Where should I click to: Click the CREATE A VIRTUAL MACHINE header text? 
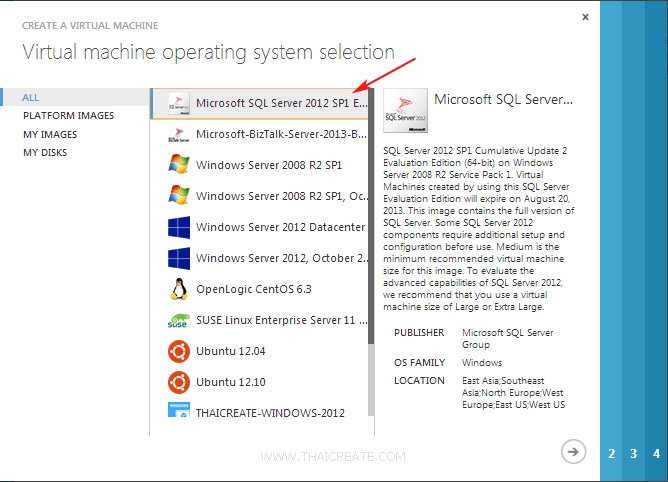[90, 26]
